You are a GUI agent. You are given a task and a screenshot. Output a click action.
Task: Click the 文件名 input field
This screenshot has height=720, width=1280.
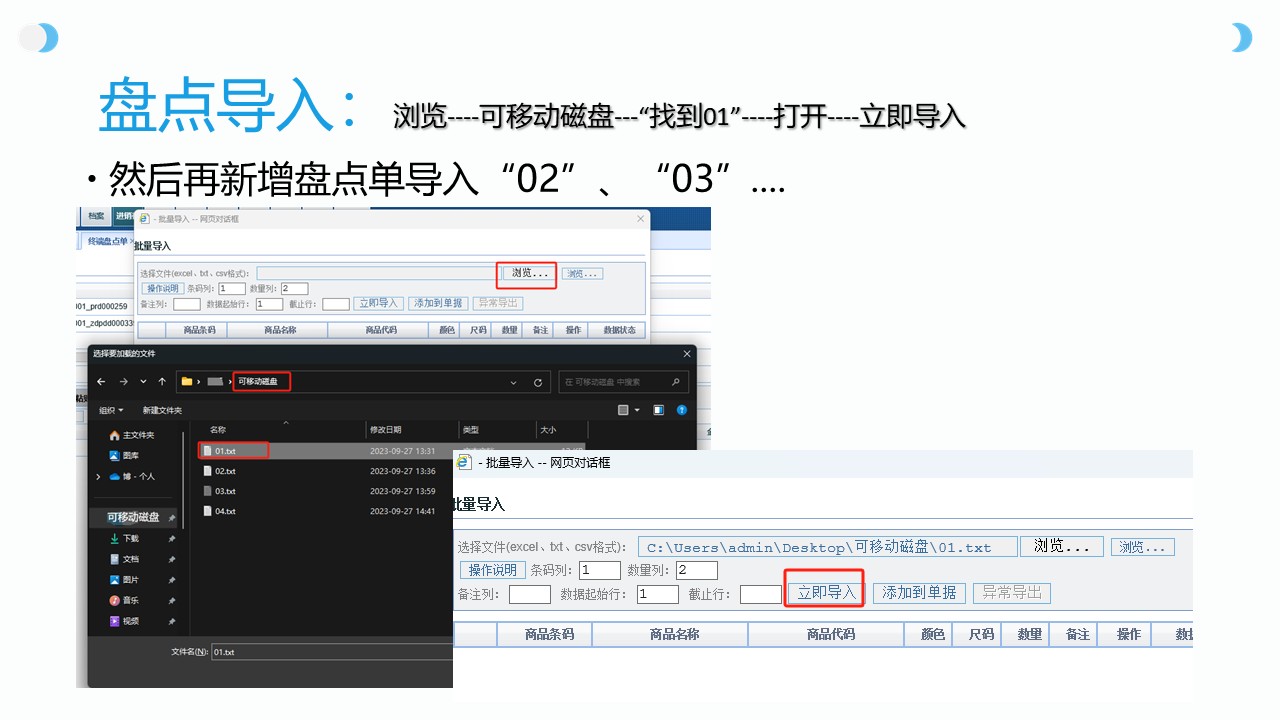(x=330, y=652)
